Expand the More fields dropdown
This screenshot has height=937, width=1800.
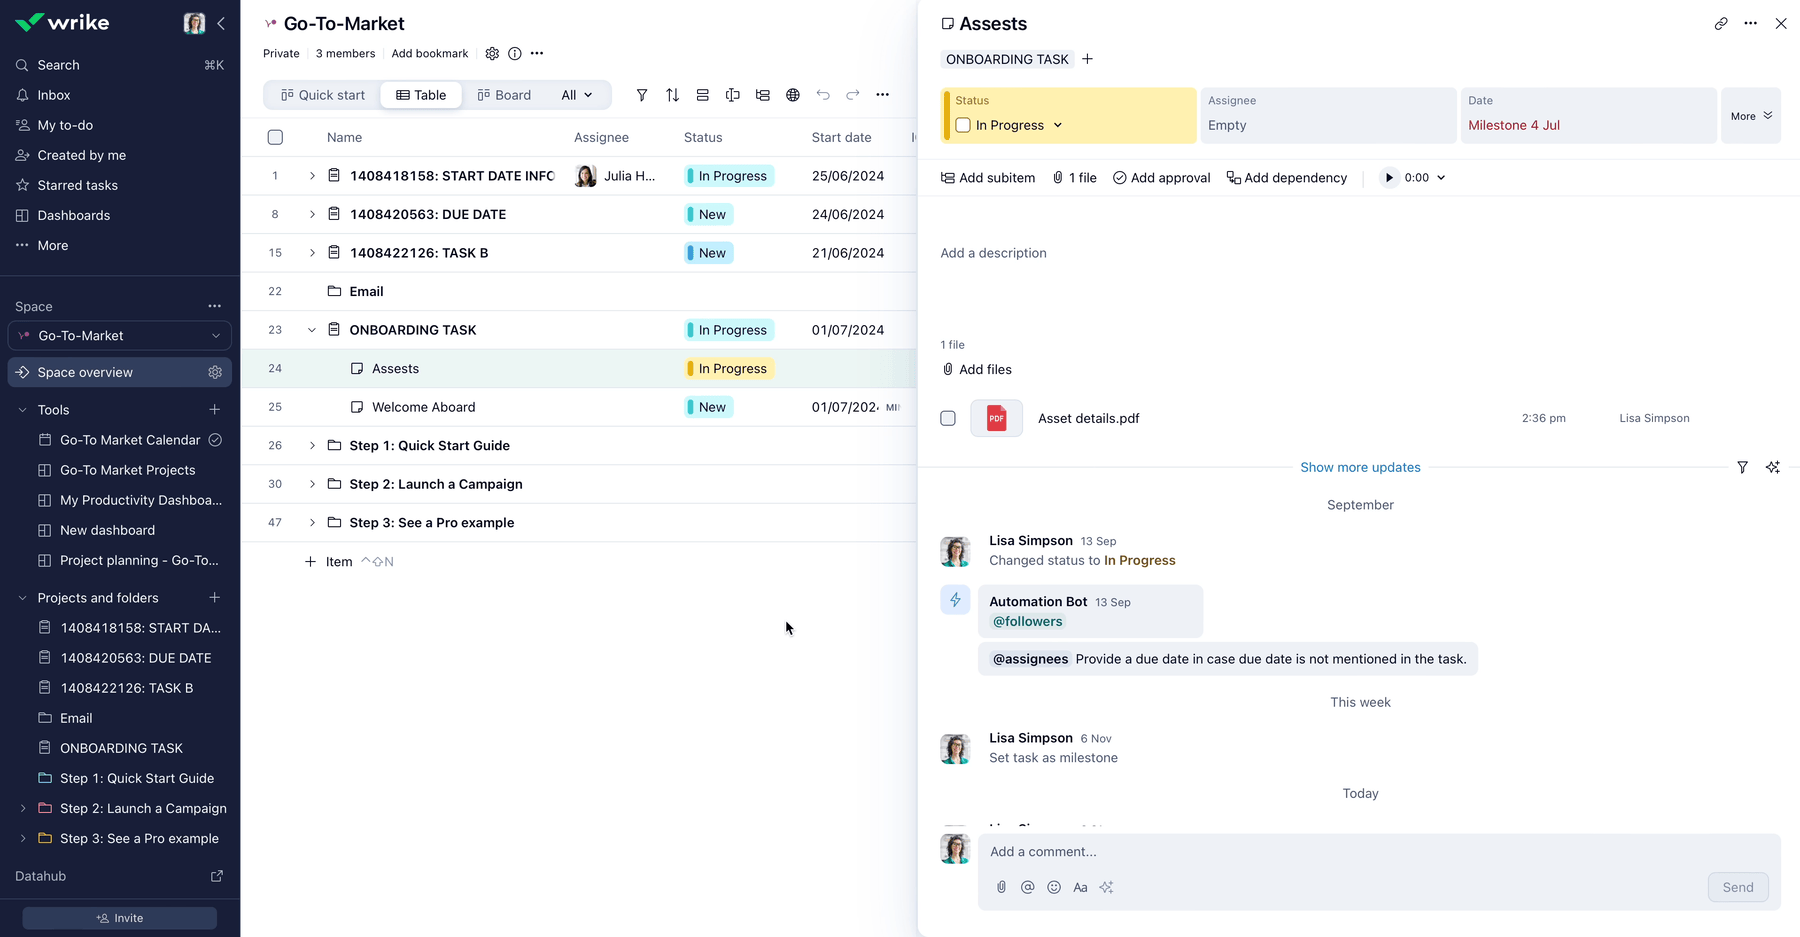tap(1750, 116)
